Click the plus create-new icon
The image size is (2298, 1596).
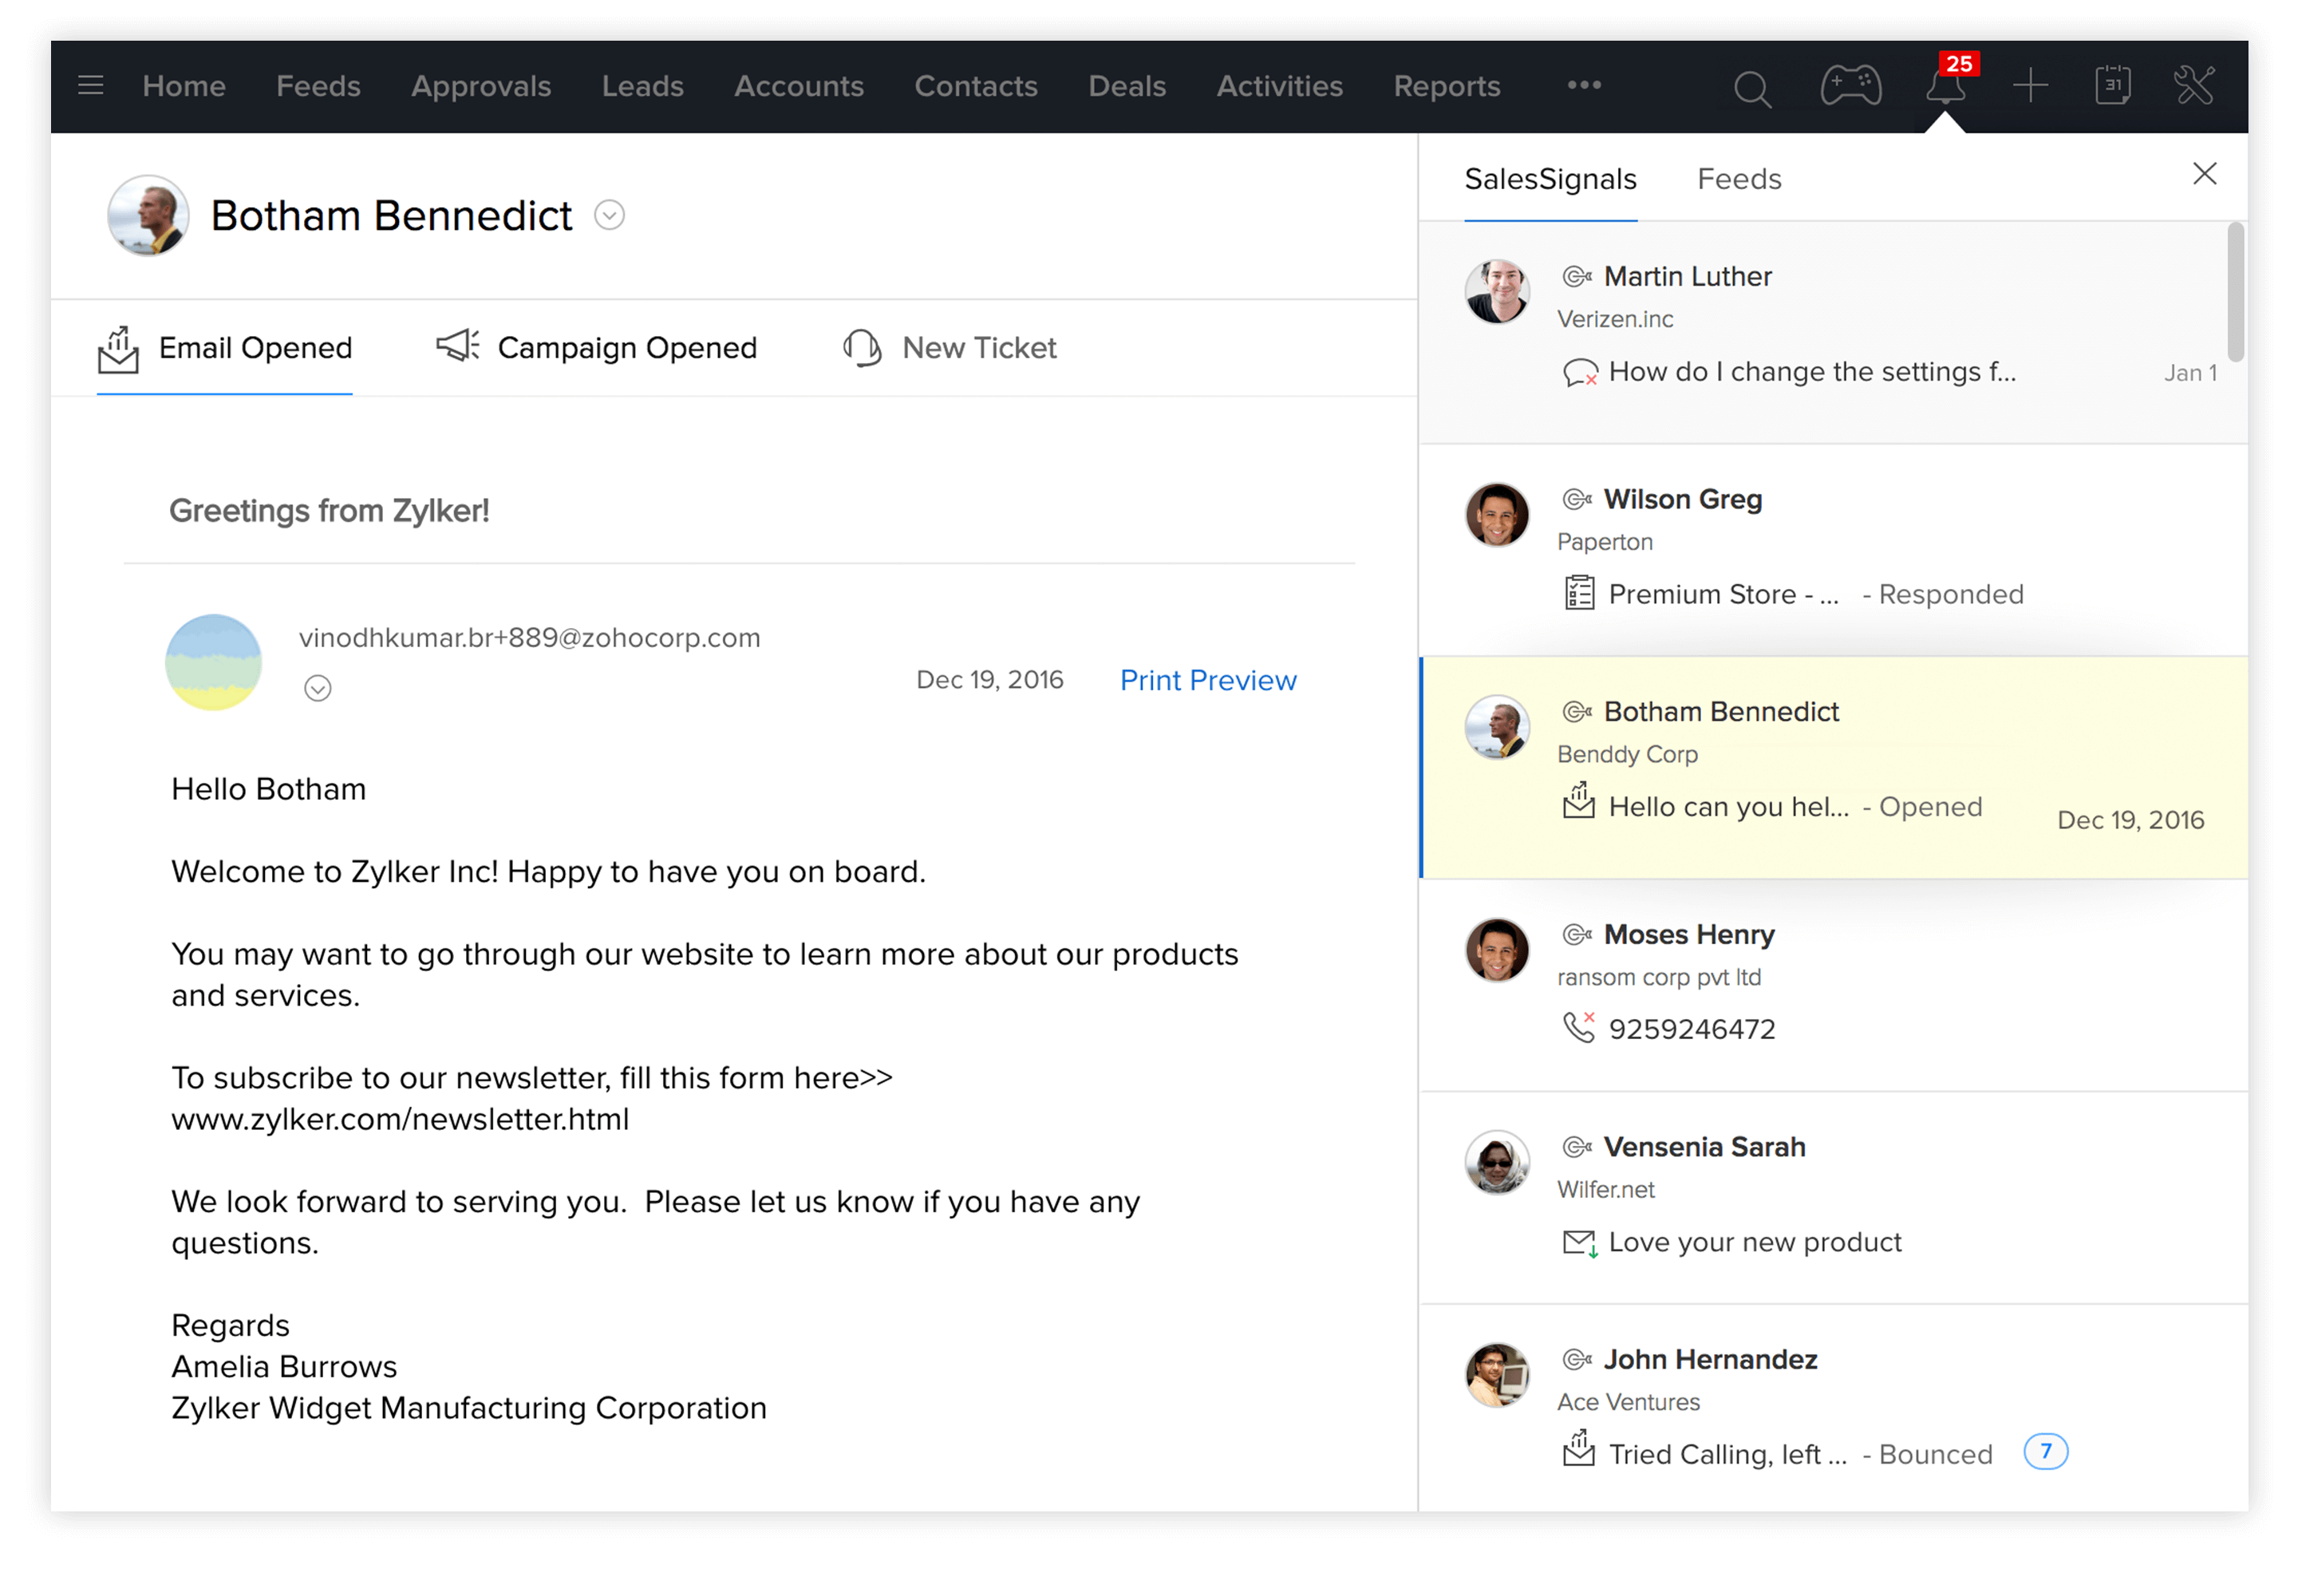(x=2030, y=86)
